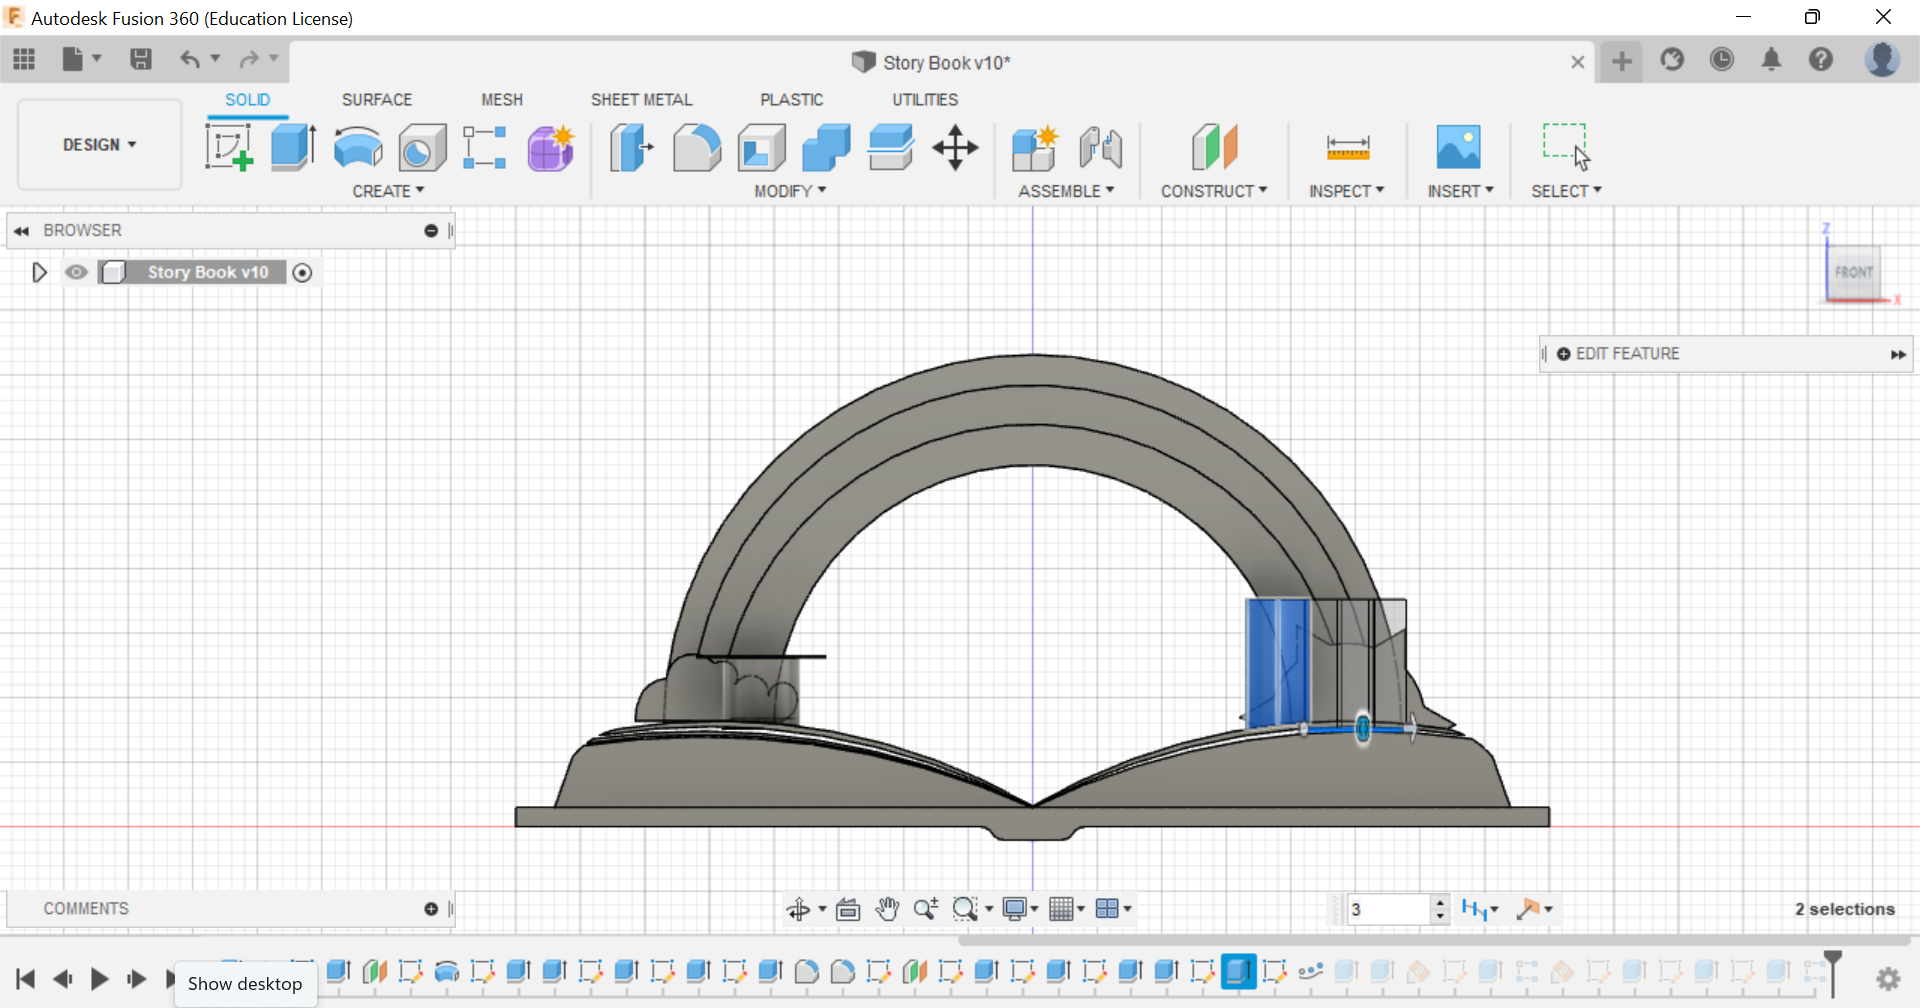This screenshot has width=1920, height=1008.
Task: Open the Measure tool
Action: click(x=1347, y=148)
